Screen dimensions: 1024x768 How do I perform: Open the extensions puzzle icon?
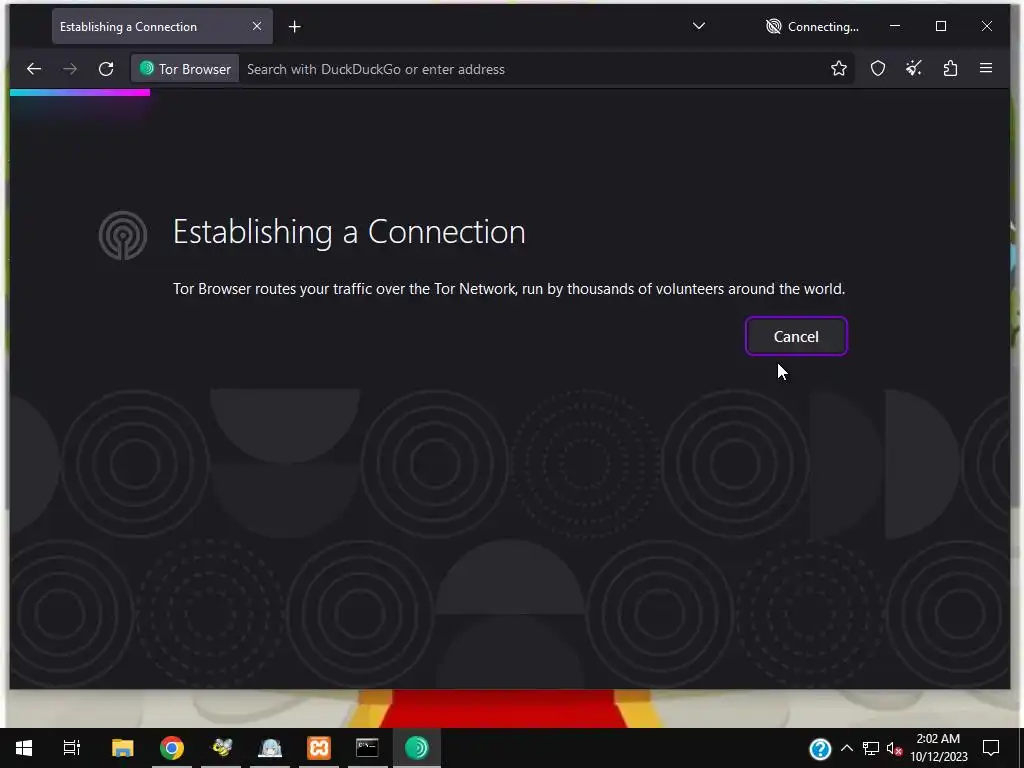[950, 68]
